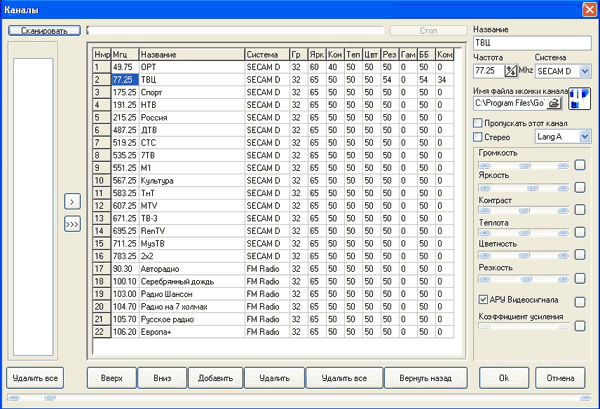Adjust the Громкость slider
The image size is (600, 409).
pos(523,166)
